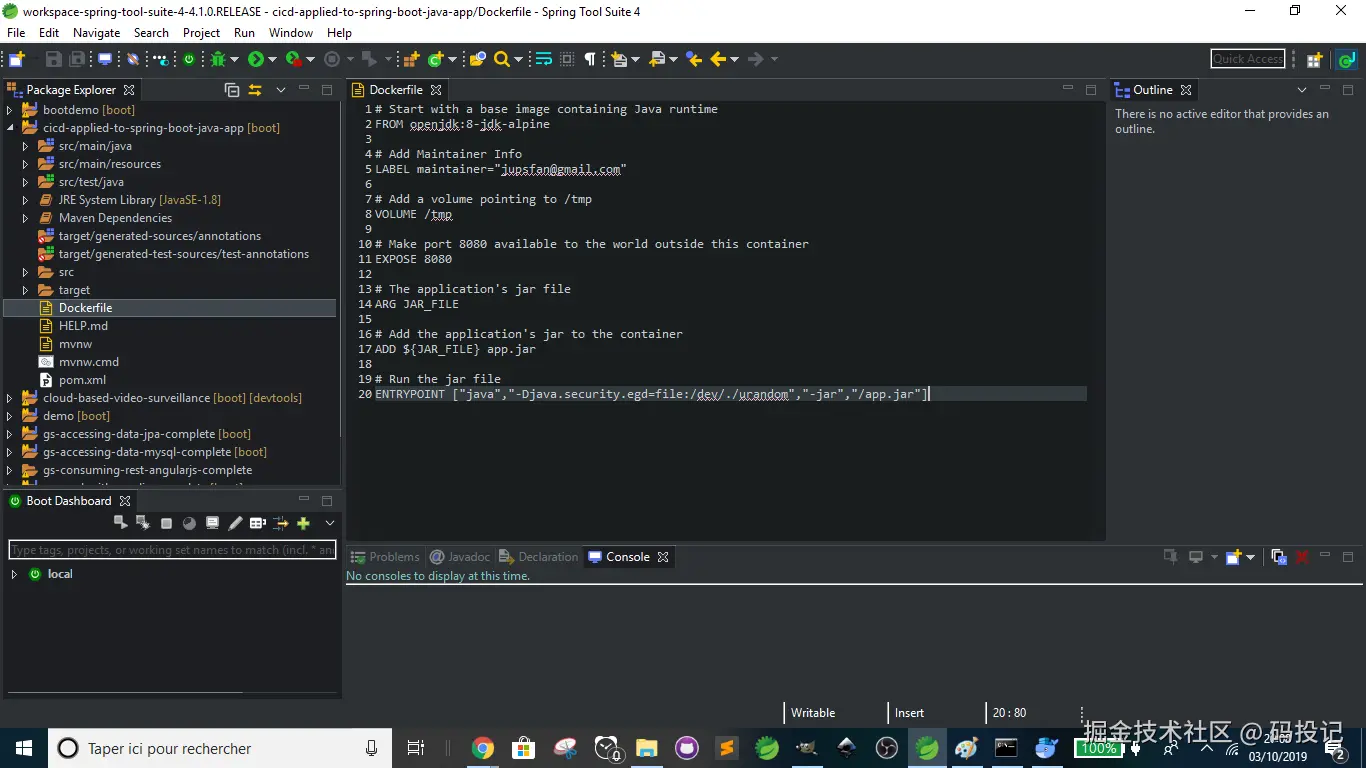
Task: Open Boot Dashboard view menu chevron
Action: 329,523
